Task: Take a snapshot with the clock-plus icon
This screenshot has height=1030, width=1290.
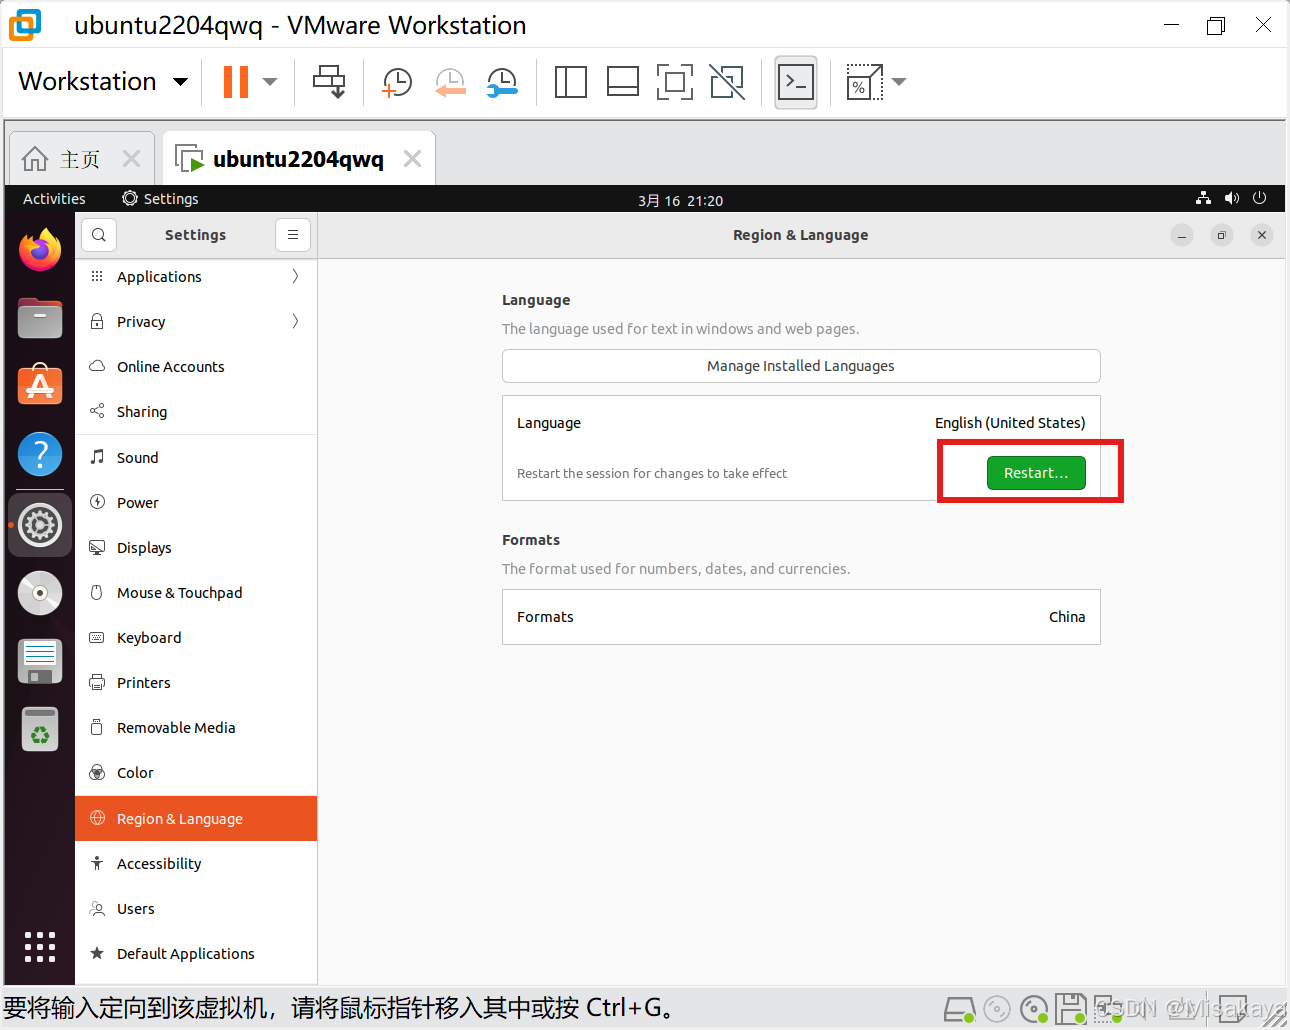Action: 397,83
